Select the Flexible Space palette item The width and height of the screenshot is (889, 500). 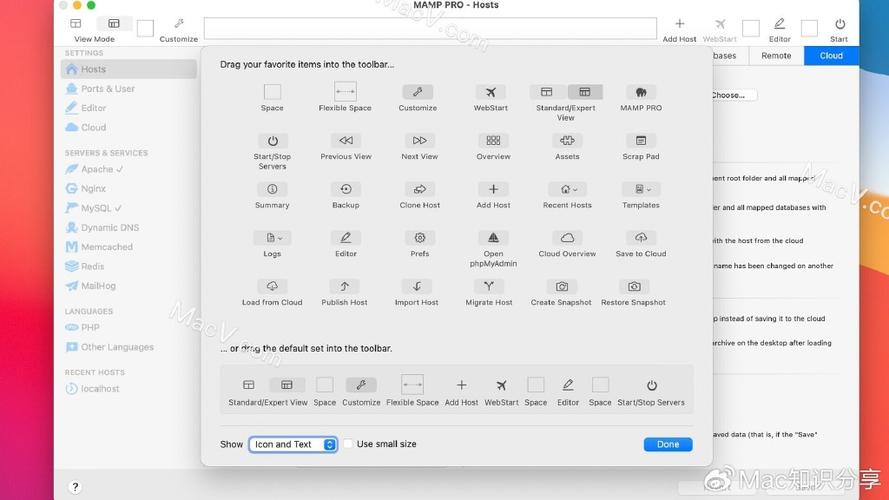tap(345, 92)
